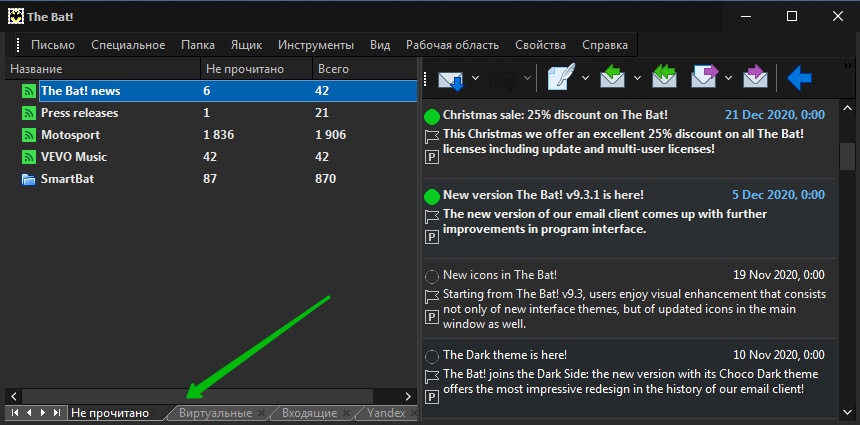Click the RSS icon beside VEVO Music
The width and height of the screenshot is (860, 425).
[29, 157]
